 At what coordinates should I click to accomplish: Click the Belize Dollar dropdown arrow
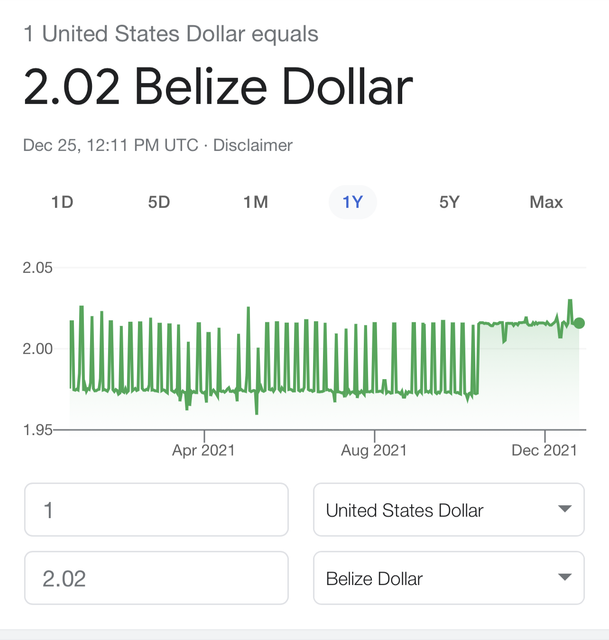[565, 577]
